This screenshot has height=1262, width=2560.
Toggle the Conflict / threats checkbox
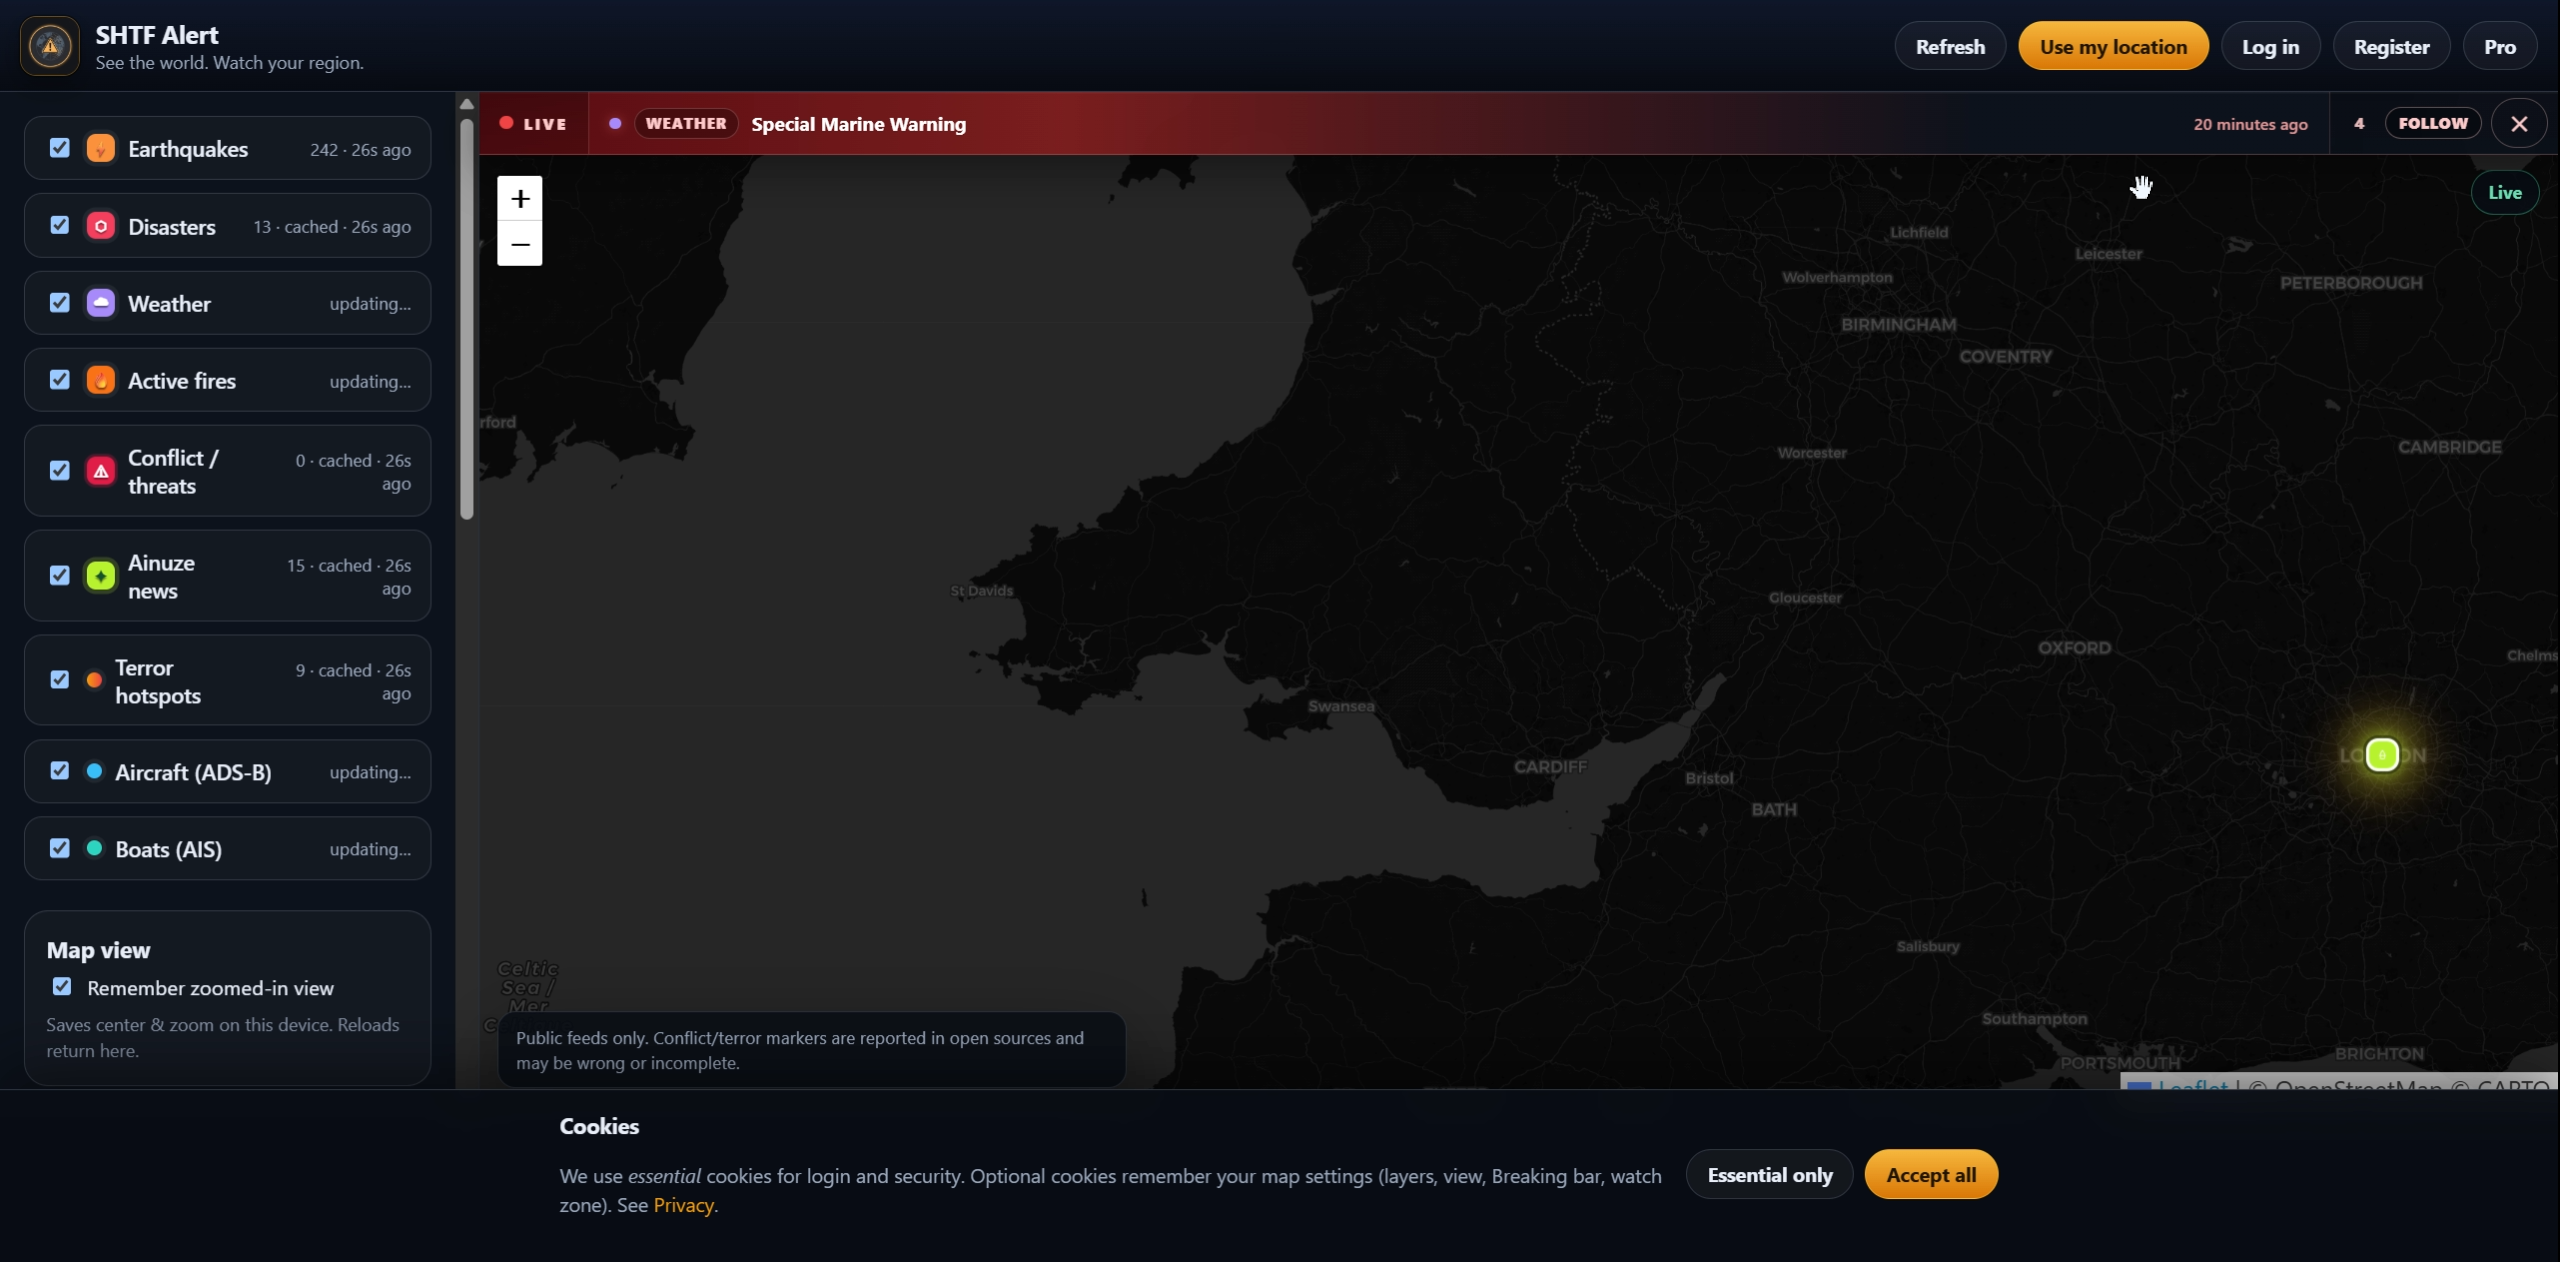pyautogui.click(x=60, y=470)
